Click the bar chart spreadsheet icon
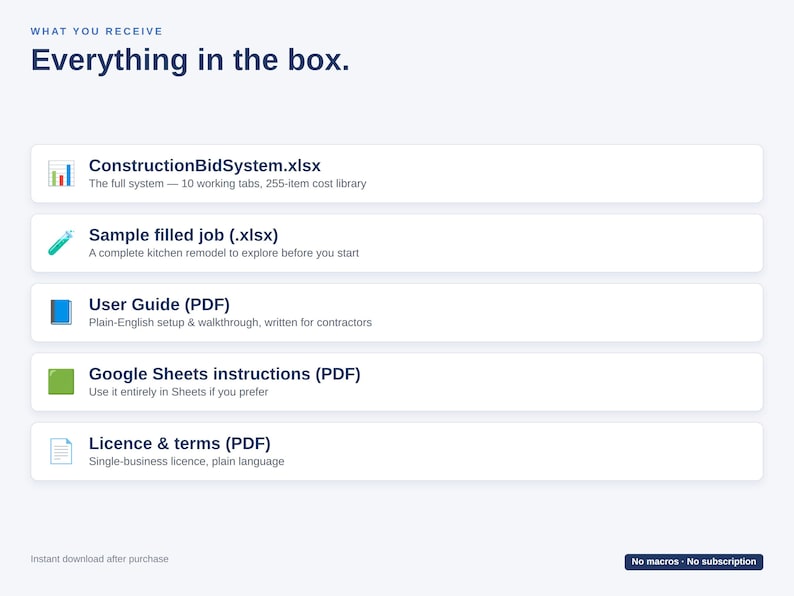794x596 pixels. click(x=61, y=174)
